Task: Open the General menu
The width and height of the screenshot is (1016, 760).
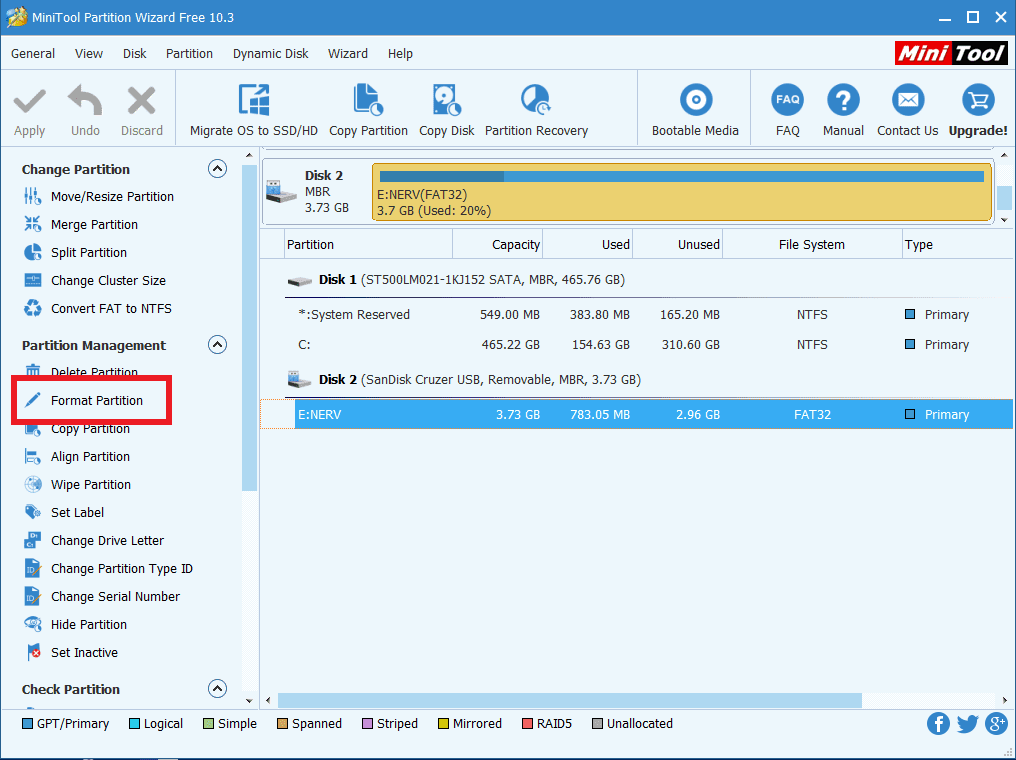Action: click(x=33, y=54)
